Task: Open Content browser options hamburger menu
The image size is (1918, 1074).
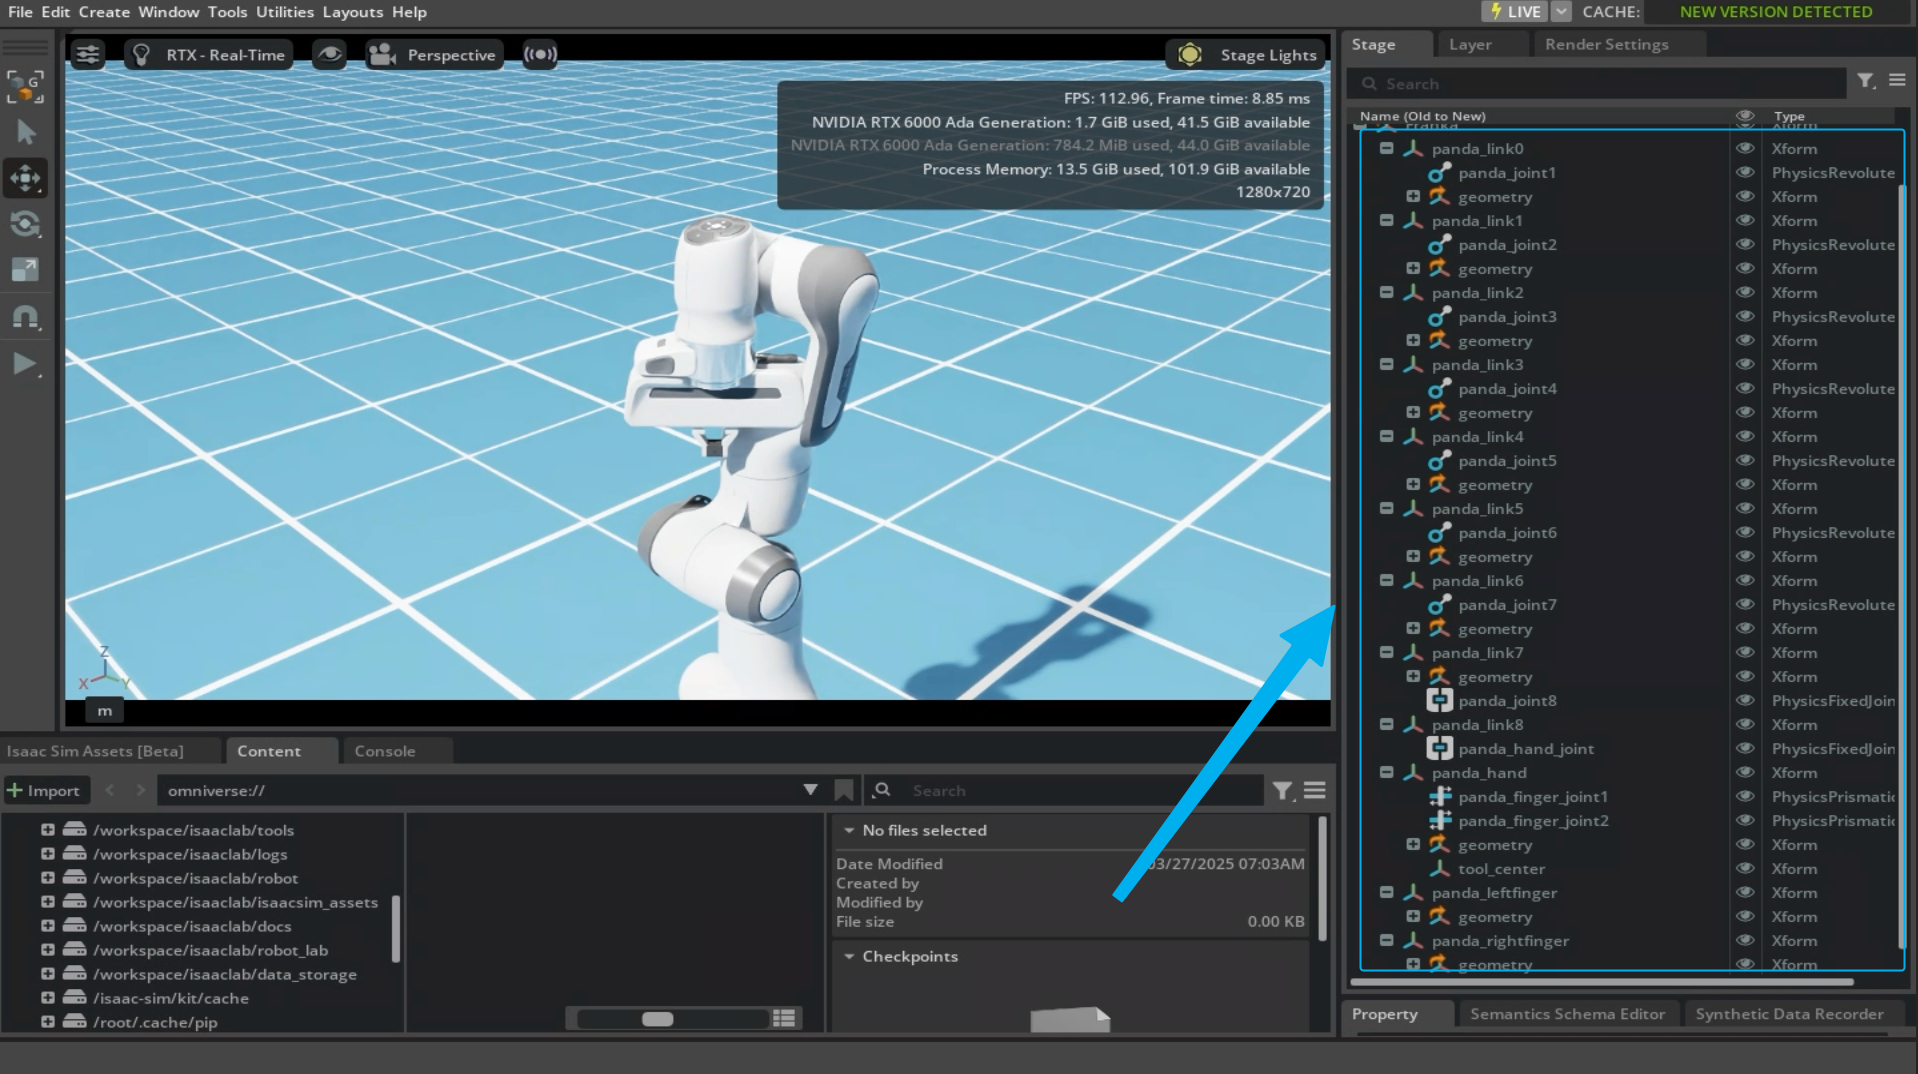Action: pos(1315,790)
